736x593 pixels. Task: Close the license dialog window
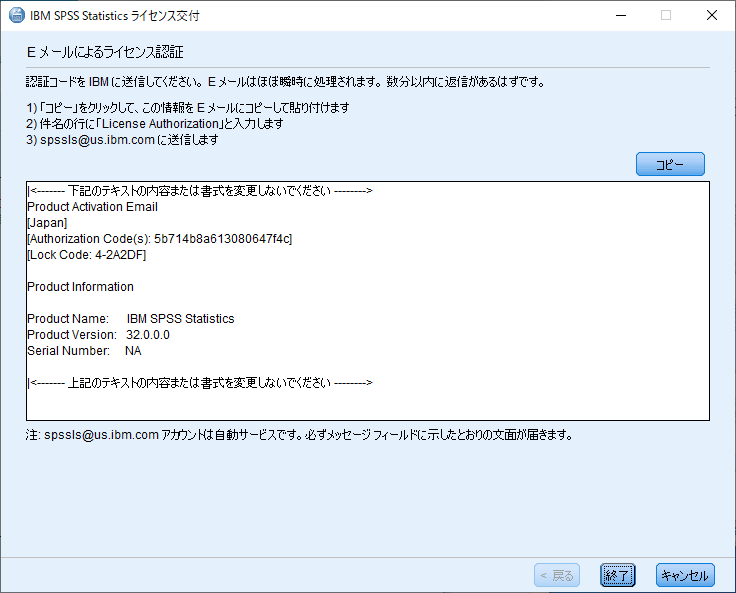(x=712, y=15)
